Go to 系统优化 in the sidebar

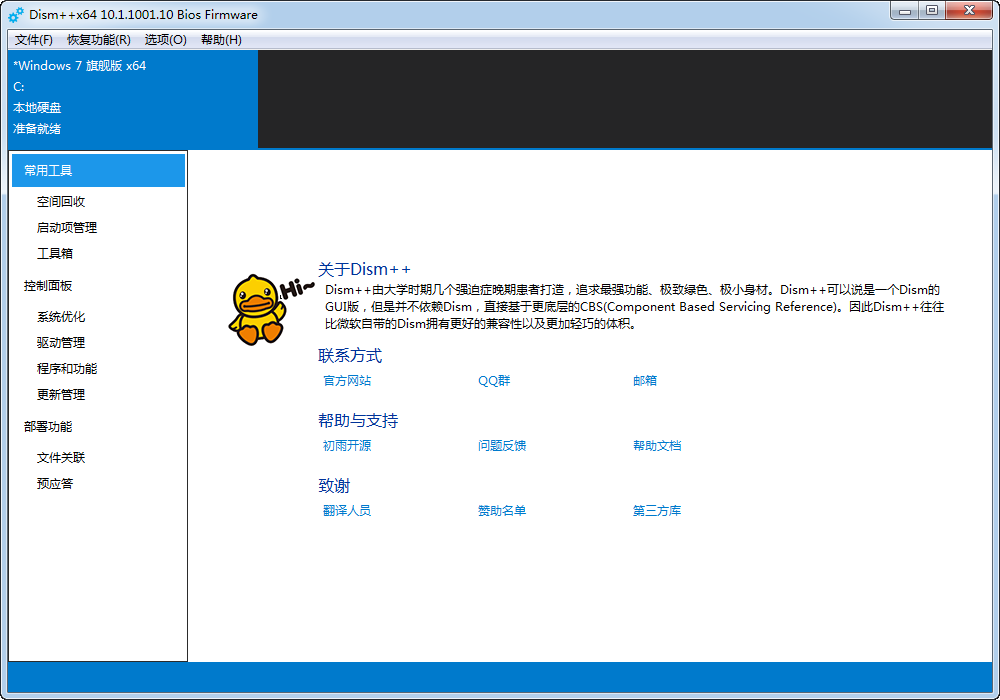(61, 317)
